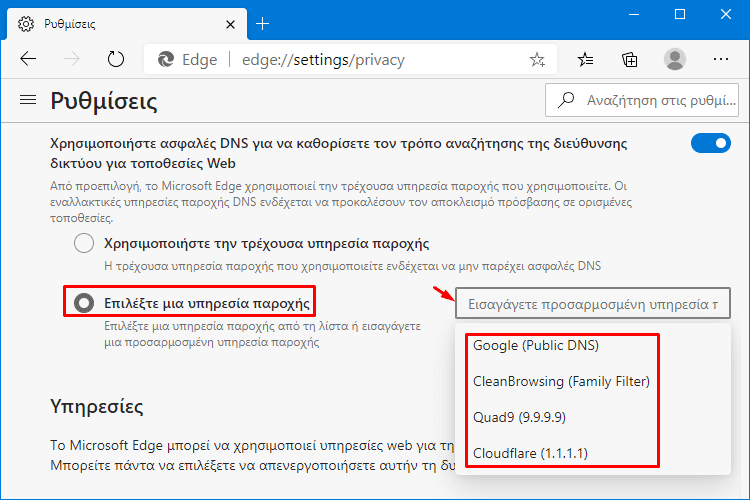
Task: Minimize the Edge window
Action: coord(634,14)
